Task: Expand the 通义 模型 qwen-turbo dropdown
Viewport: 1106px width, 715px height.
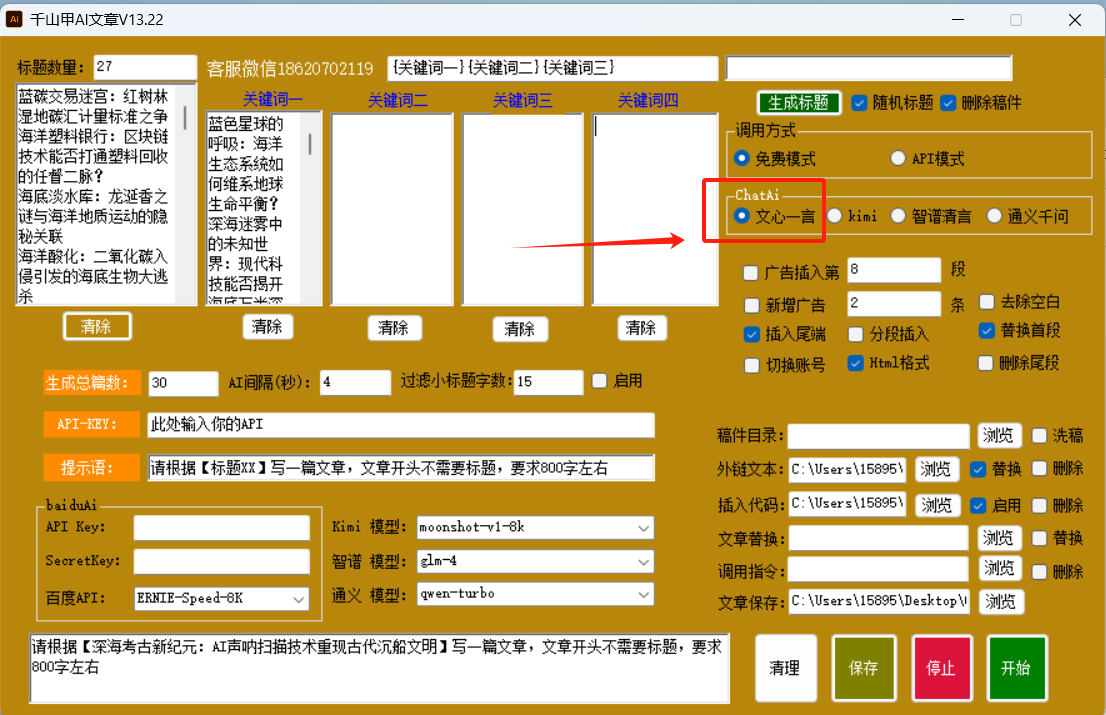Action: click(x=642, y=594)
